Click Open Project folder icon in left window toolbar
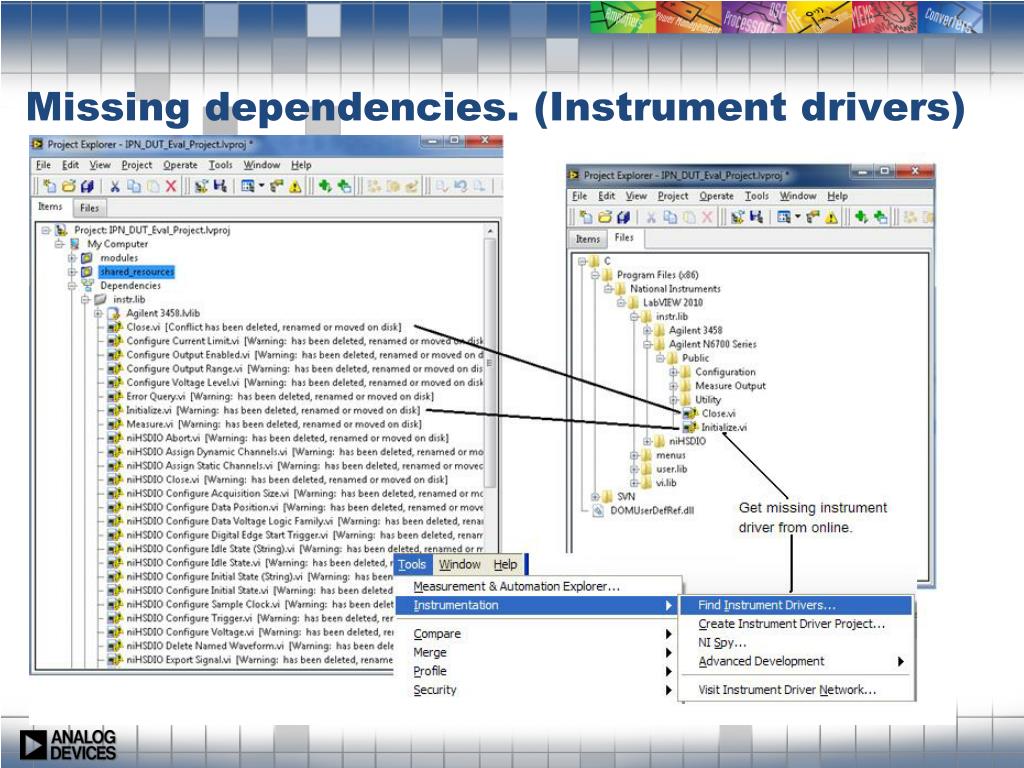 pos(69,187)
